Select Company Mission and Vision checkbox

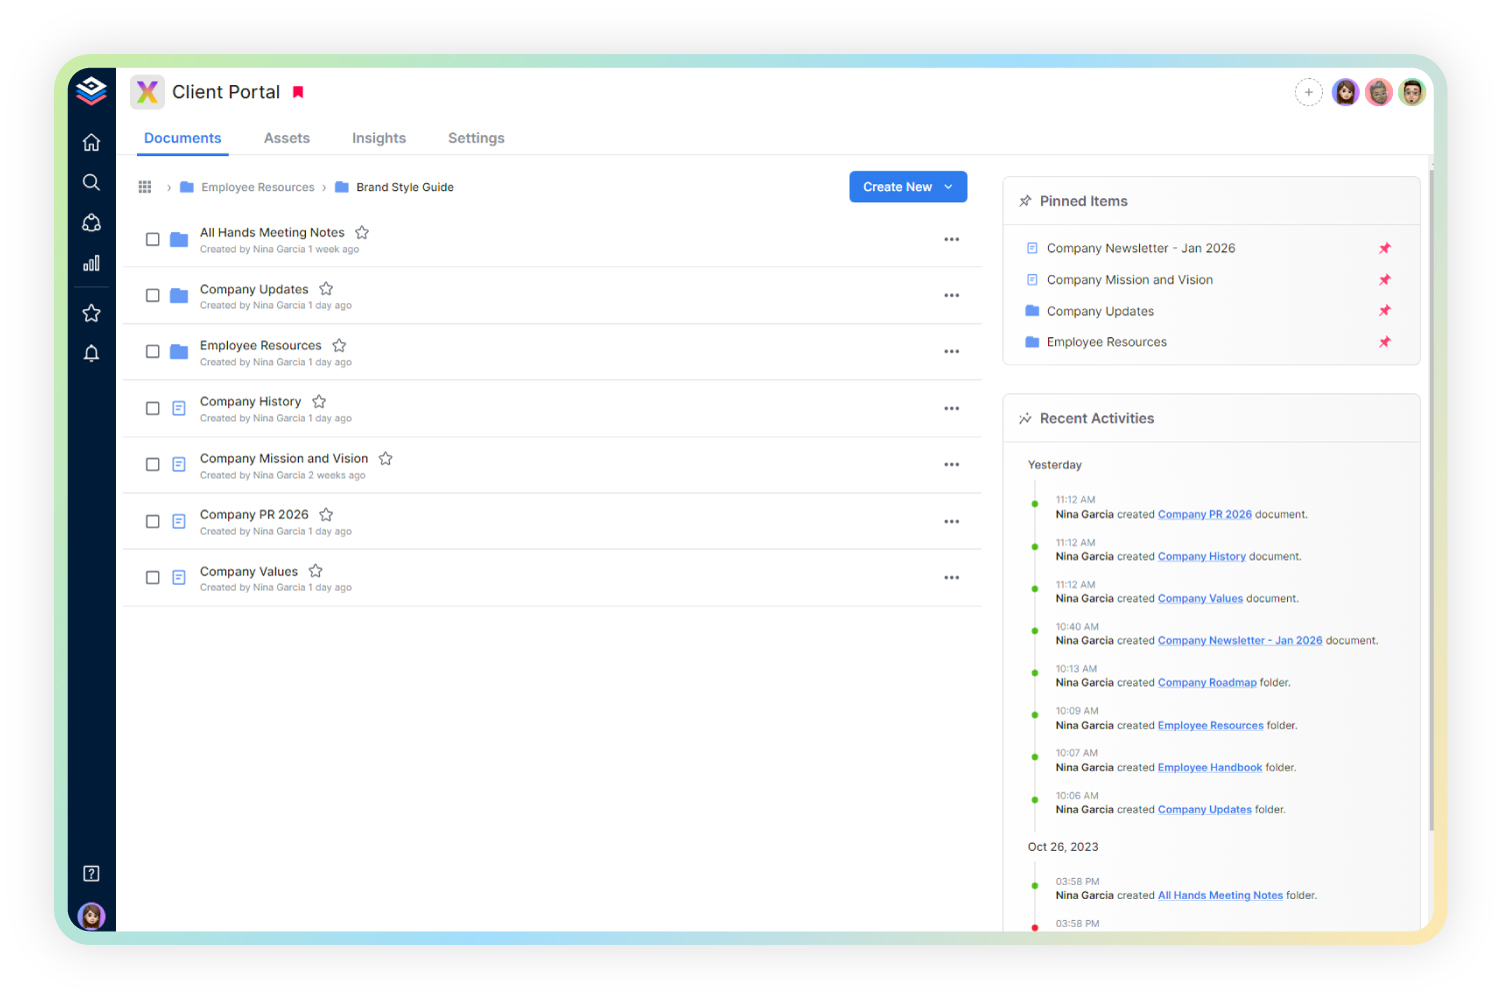tap(153, 464)
